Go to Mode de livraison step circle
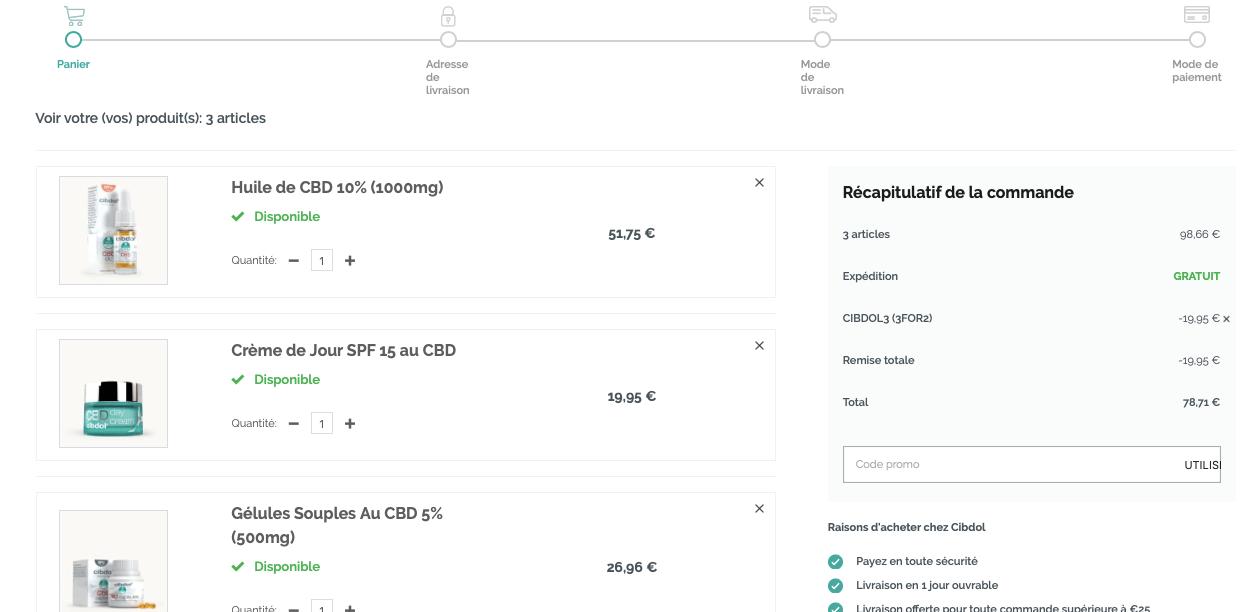Screen dimensions: 1259x612 [x=822, y=40]
